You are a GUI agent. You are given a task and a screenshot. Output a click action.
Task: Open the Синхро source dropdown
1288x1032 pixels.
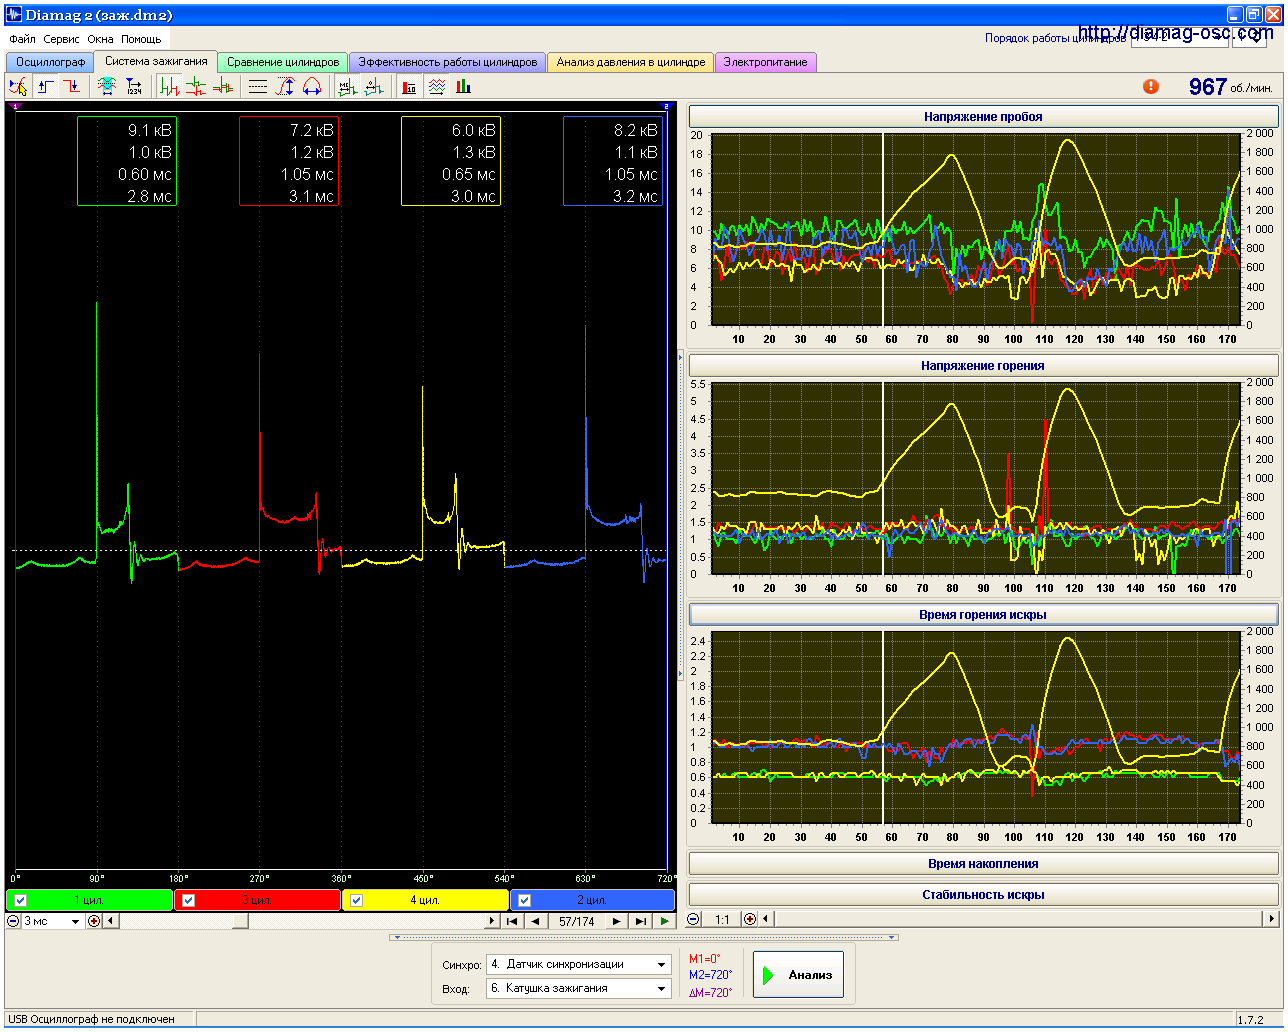tap(578, 964)
